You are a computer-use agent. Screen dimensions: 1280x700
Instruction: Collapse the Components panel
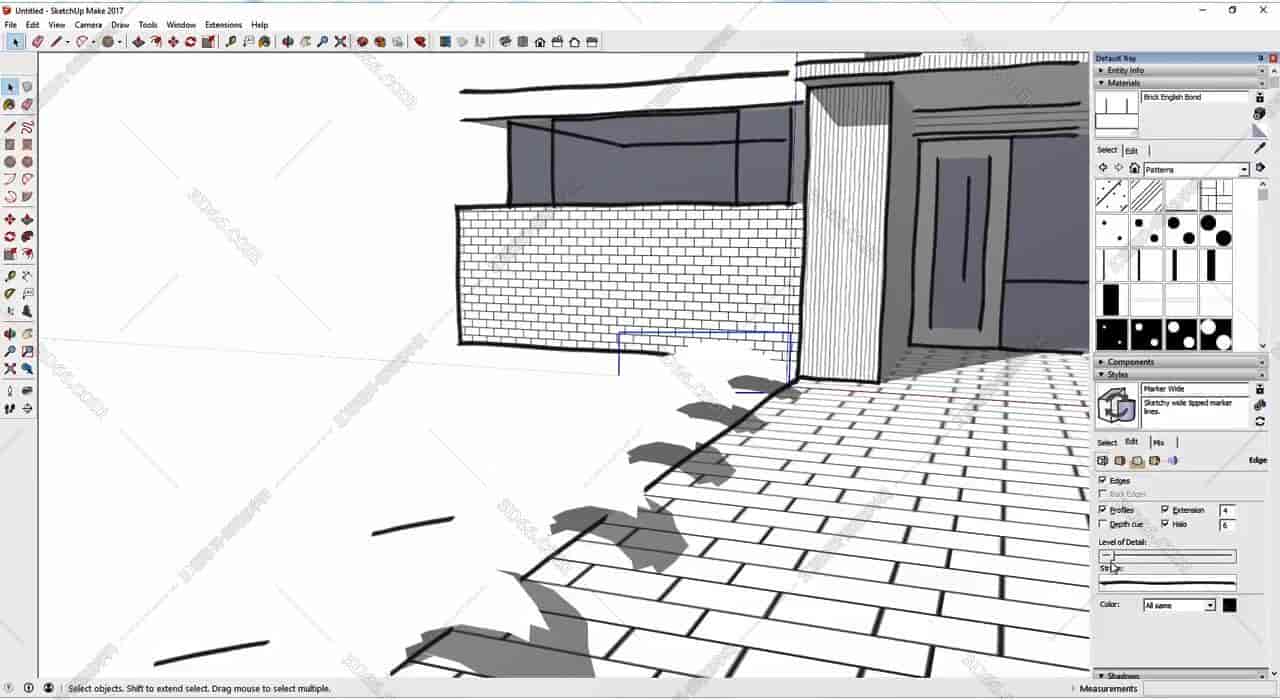[1102, 362]
